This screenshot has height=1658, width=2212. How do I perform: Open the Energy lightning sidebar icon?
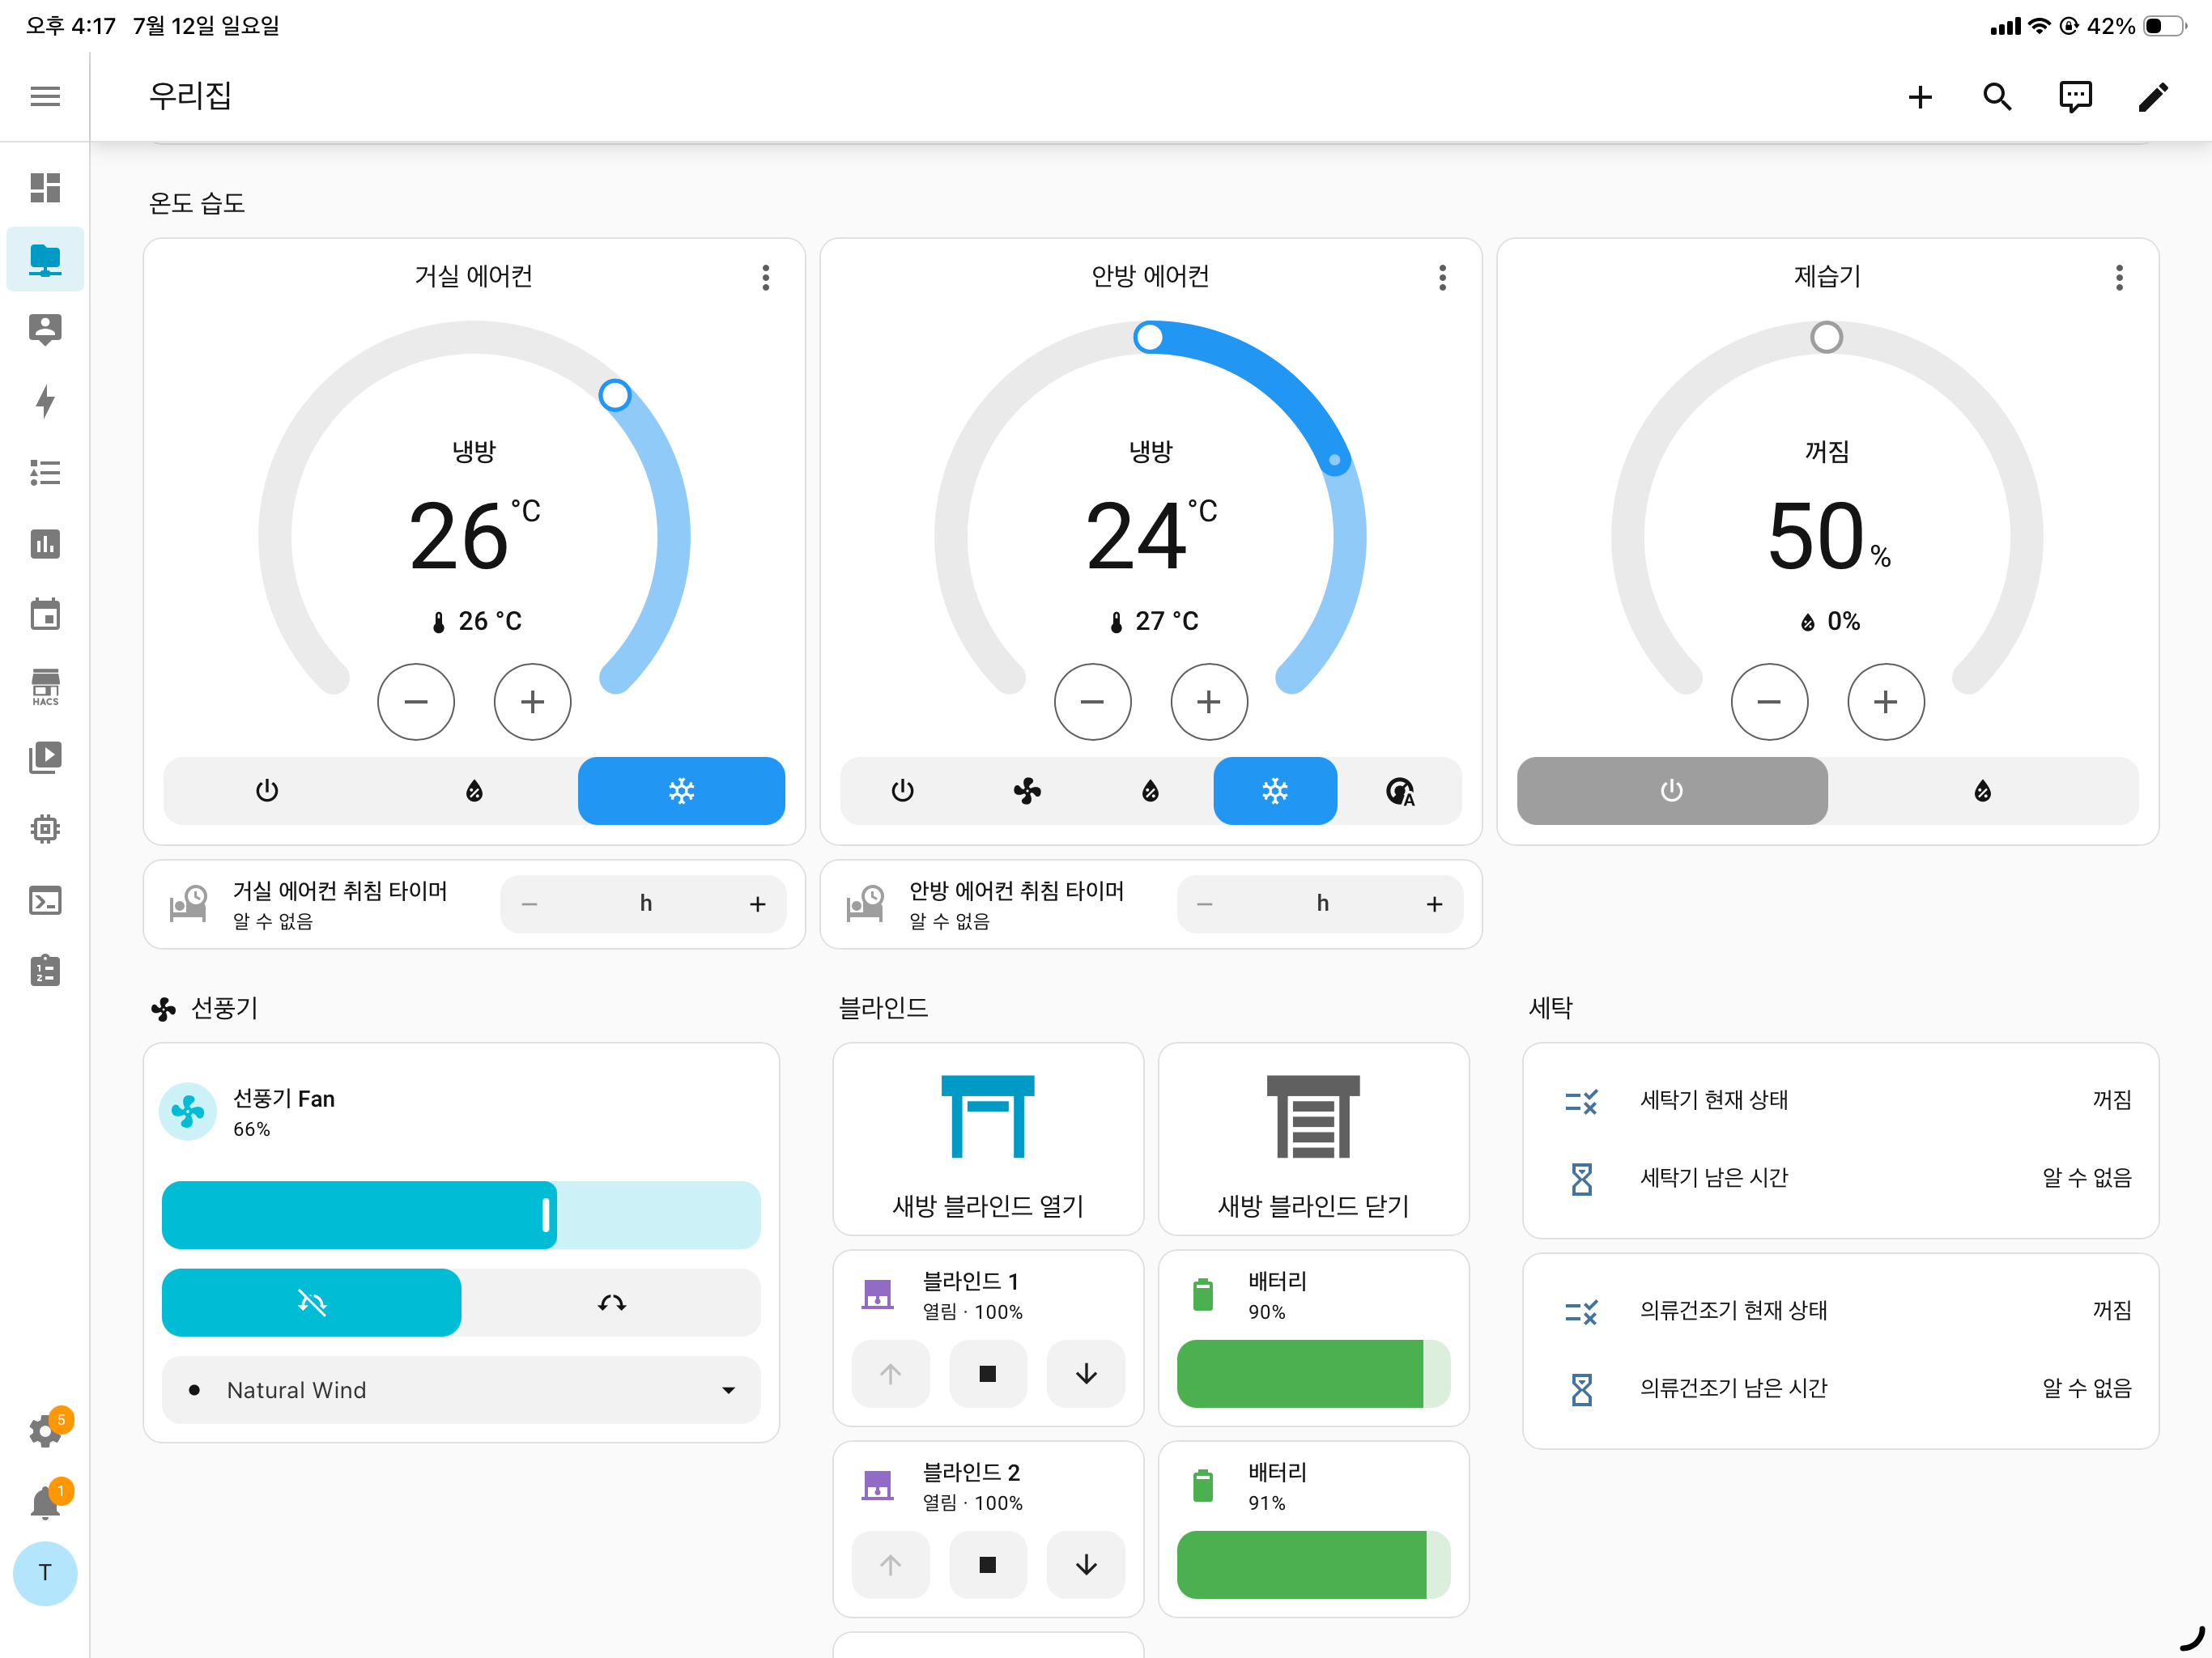click(x=45, y=401)
